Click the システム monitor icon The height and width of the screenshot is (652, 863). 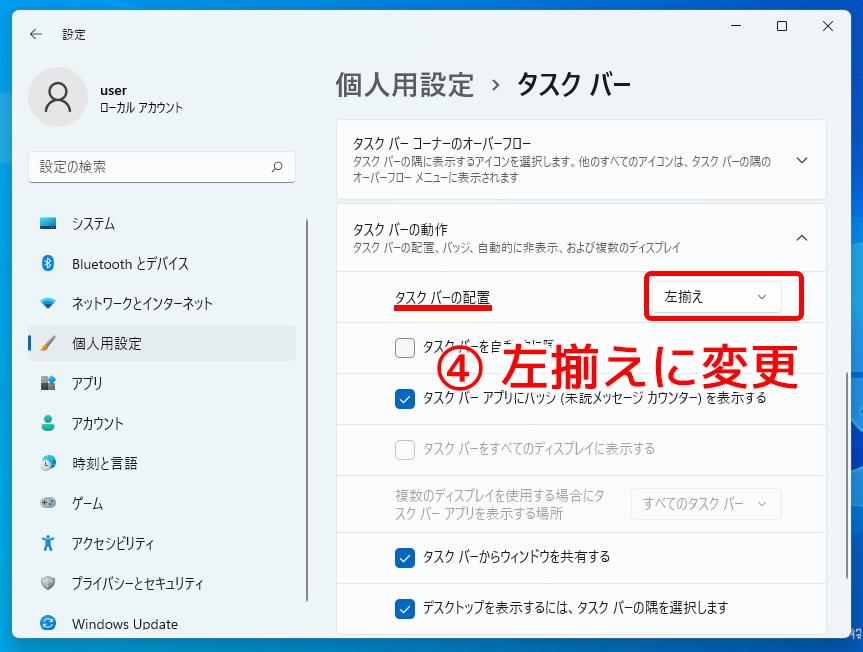point(48,223)
